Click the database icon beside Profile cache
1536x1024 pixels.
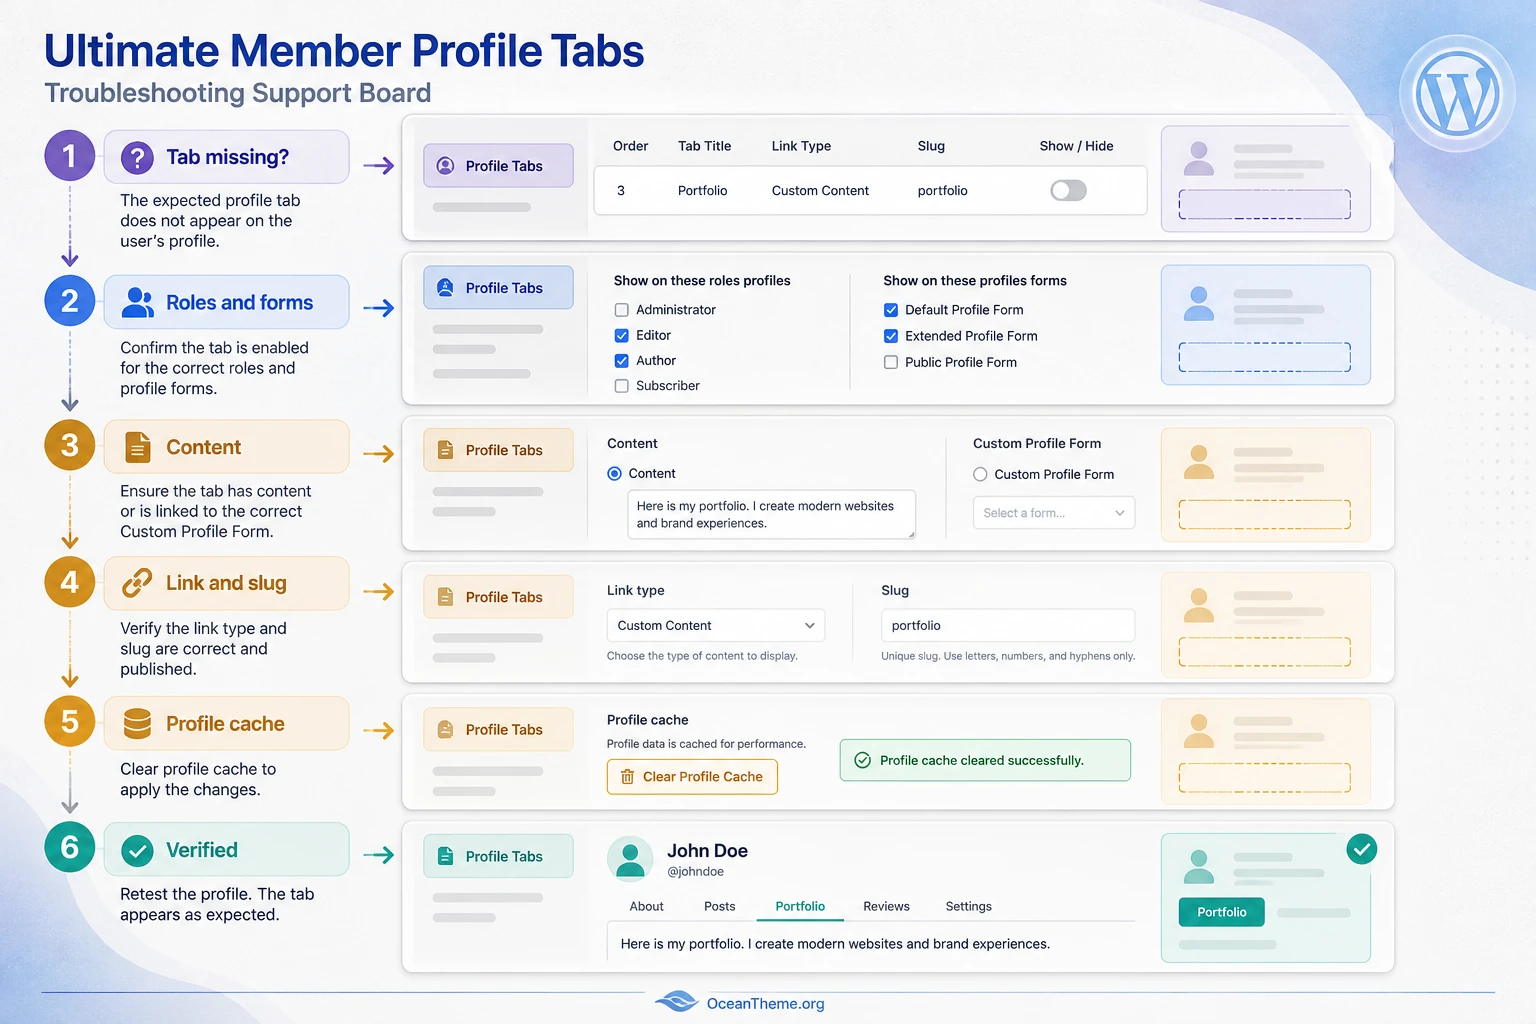click(x=137, y=723)
